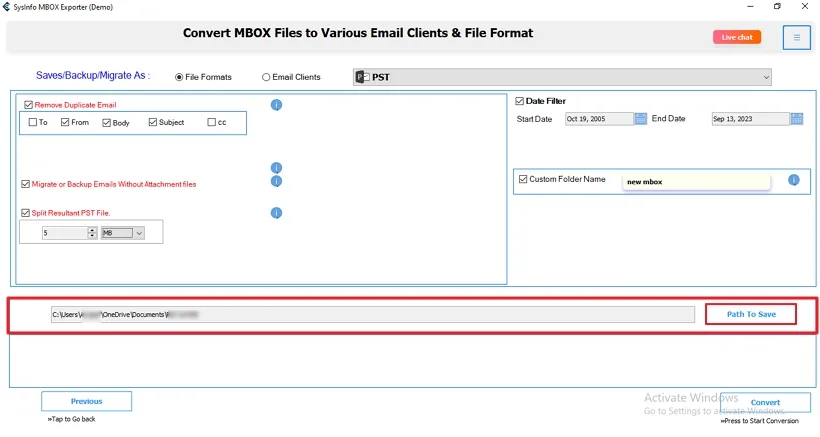Click the Convert button
820x437 pixels.
(x=765, y=402)
